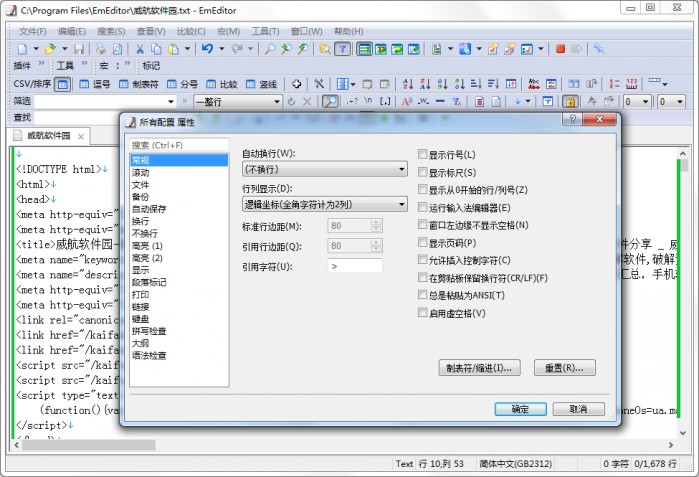Viewport: 699px width, 477px height.
Task: Click the Cut scissors icon
Action: (140, 49)
